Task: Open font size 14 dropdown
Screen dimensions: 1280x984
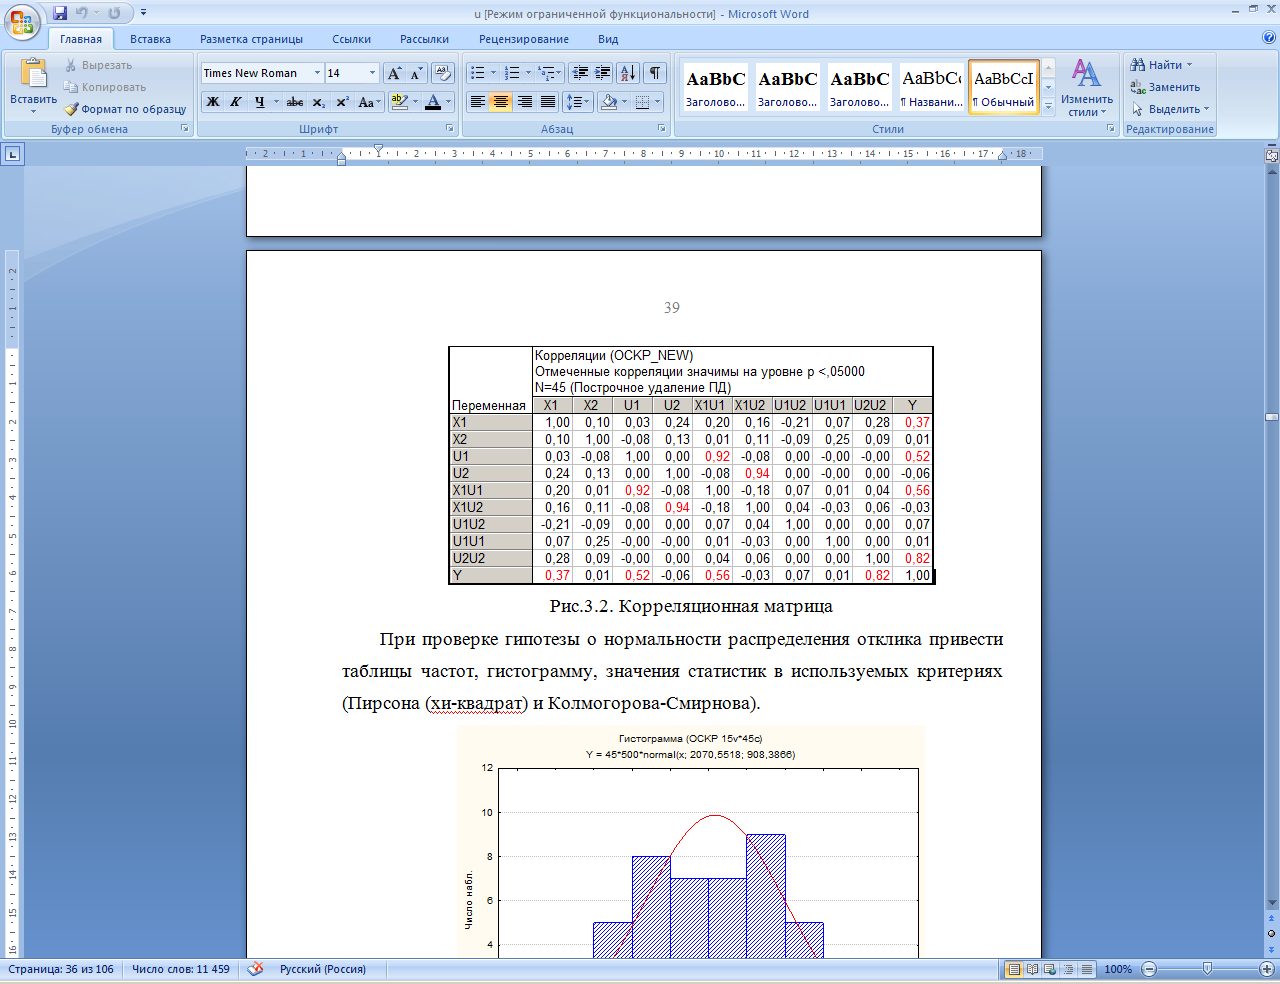Action: (372, 73)
